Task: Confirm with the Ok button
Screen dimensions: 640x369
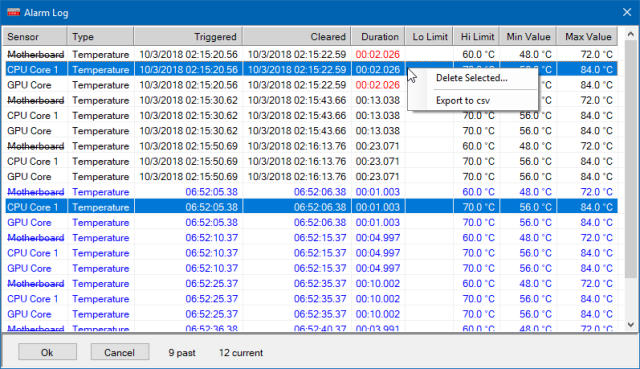Action: [47, 352]
